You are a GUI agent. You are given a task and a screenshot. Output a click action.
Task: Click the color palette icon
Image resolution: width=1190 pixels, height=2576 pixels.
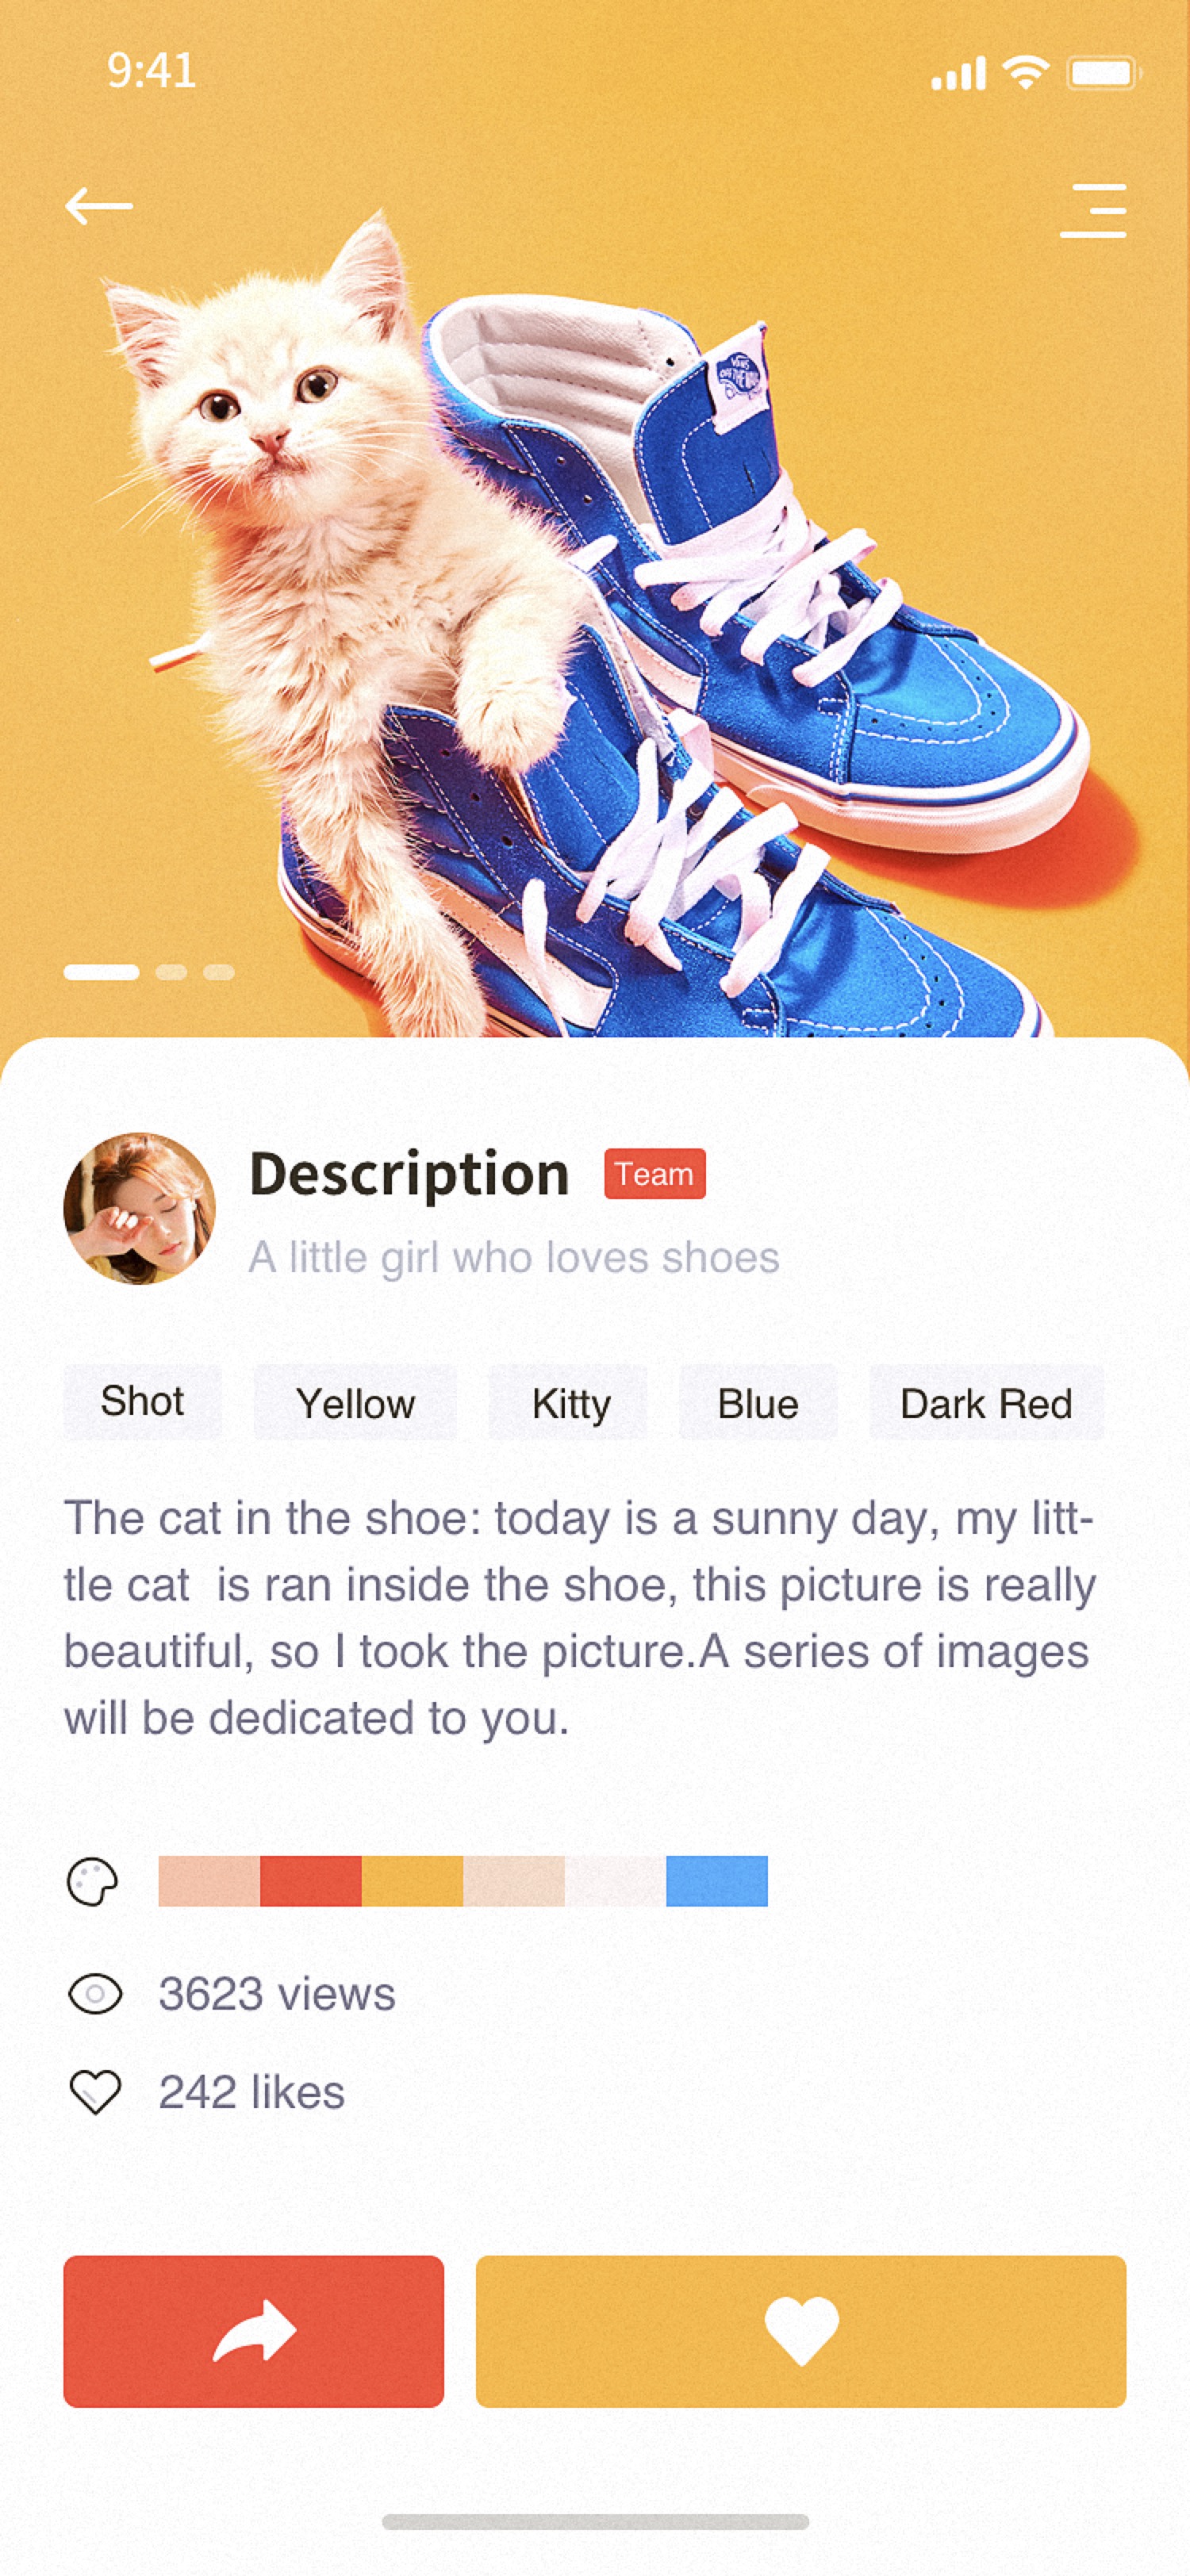[92, 1882]
